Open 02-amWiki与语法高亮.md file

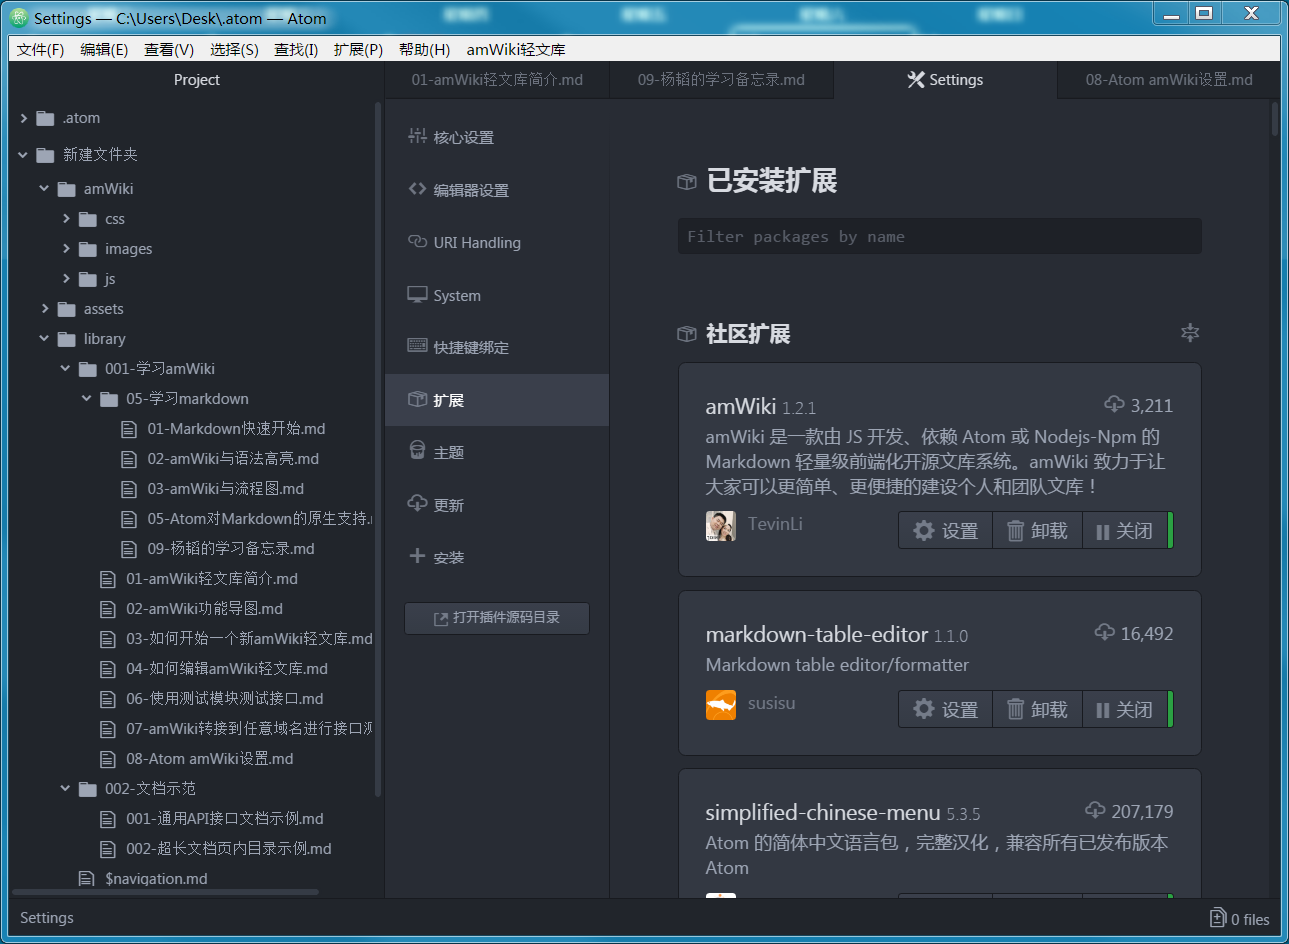click(x=233, y=459)
